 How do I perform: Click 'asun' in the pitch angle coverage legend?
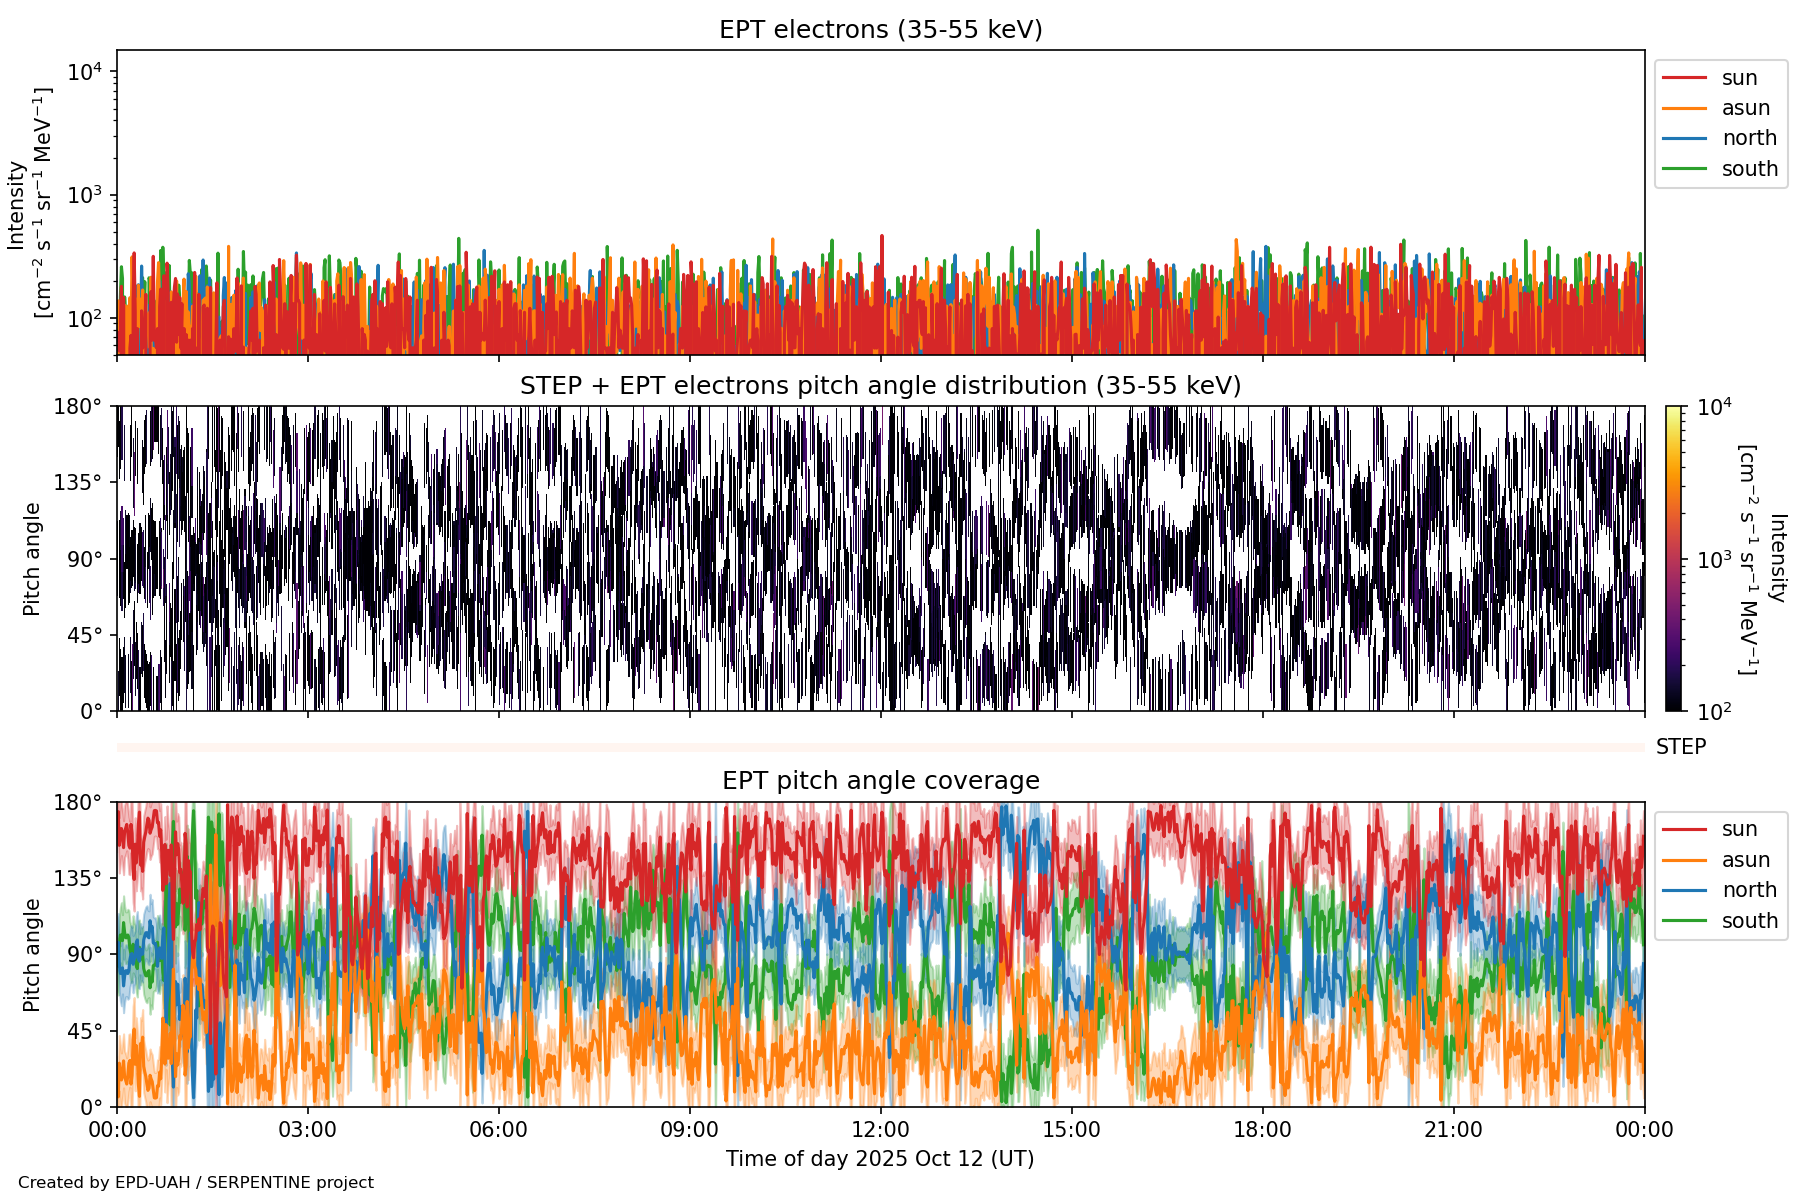click(x=1745, y=860)
